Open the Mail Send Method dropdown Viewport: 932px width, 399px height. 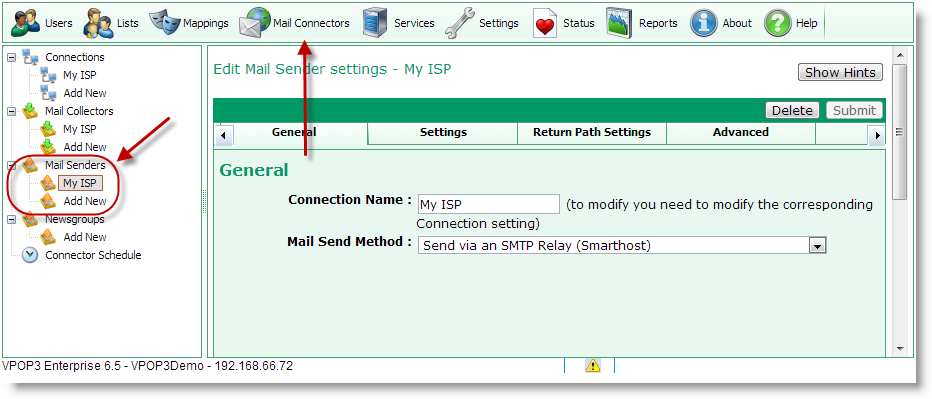[818, 245]
